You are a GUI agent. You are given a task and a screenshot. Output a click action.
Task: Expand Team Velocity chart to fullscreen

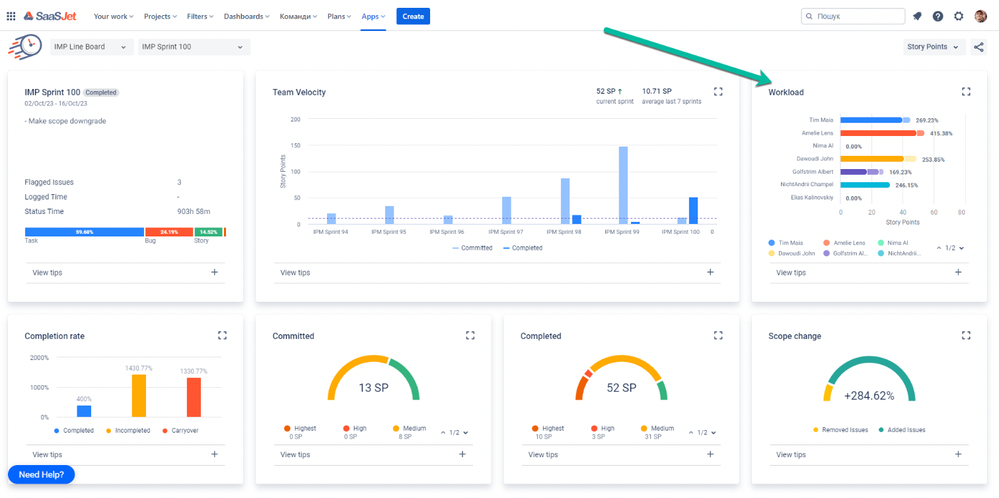[x=718, y=92]
